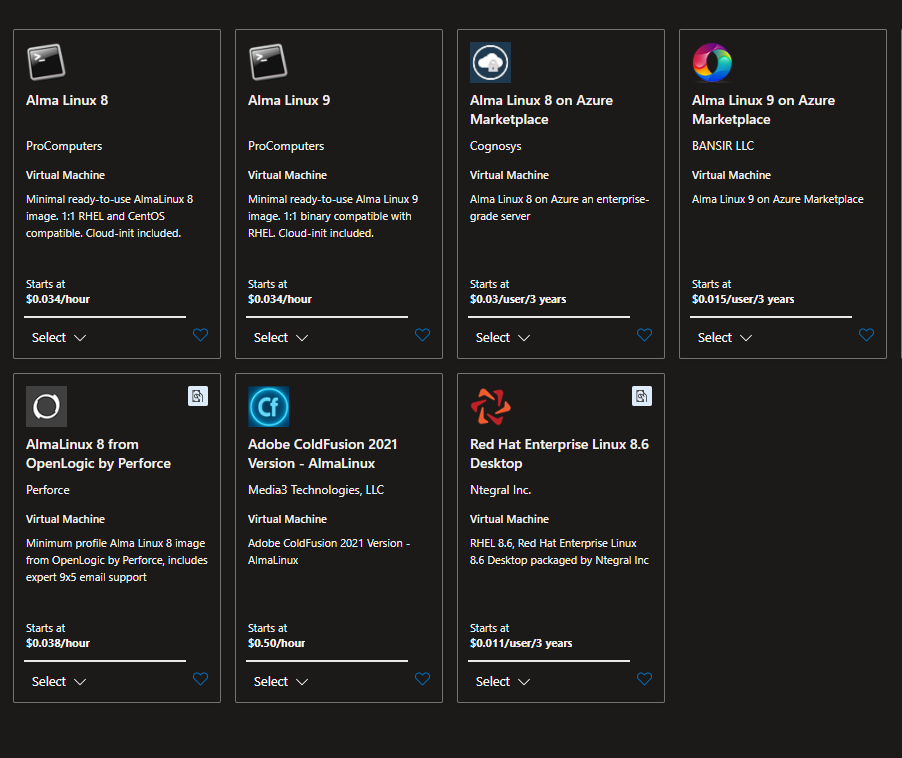Click the Alma Linux 9 on Azure Marketplace description
Image resolution: width=902 pixels, height=758 pixels.
777,199
